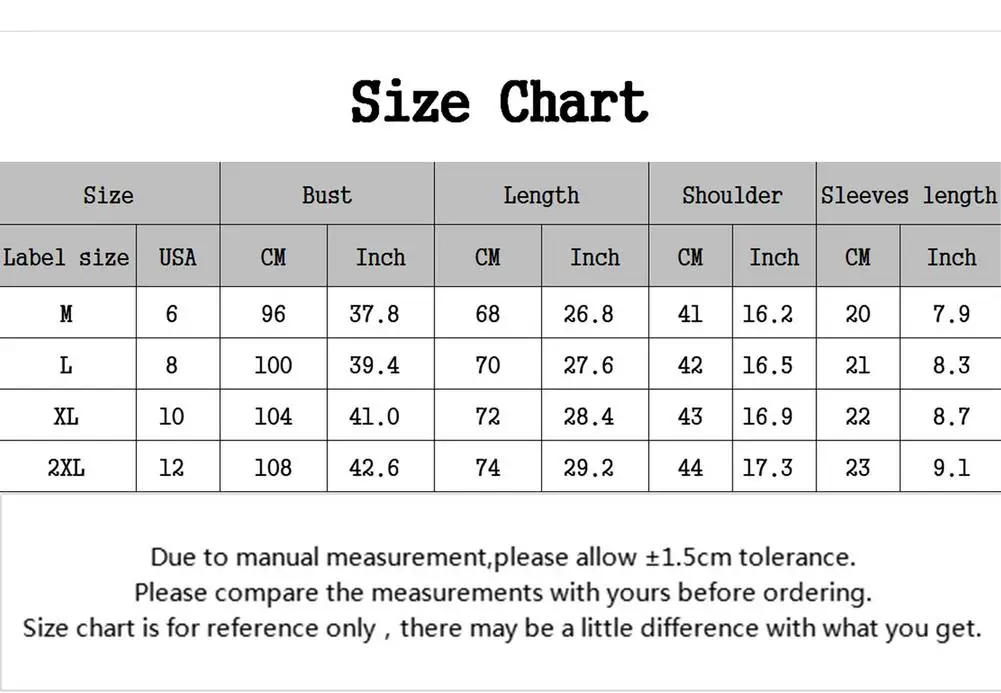1001x693 pixels.
Task: Click the Length column header
Action: click(541, 195)
